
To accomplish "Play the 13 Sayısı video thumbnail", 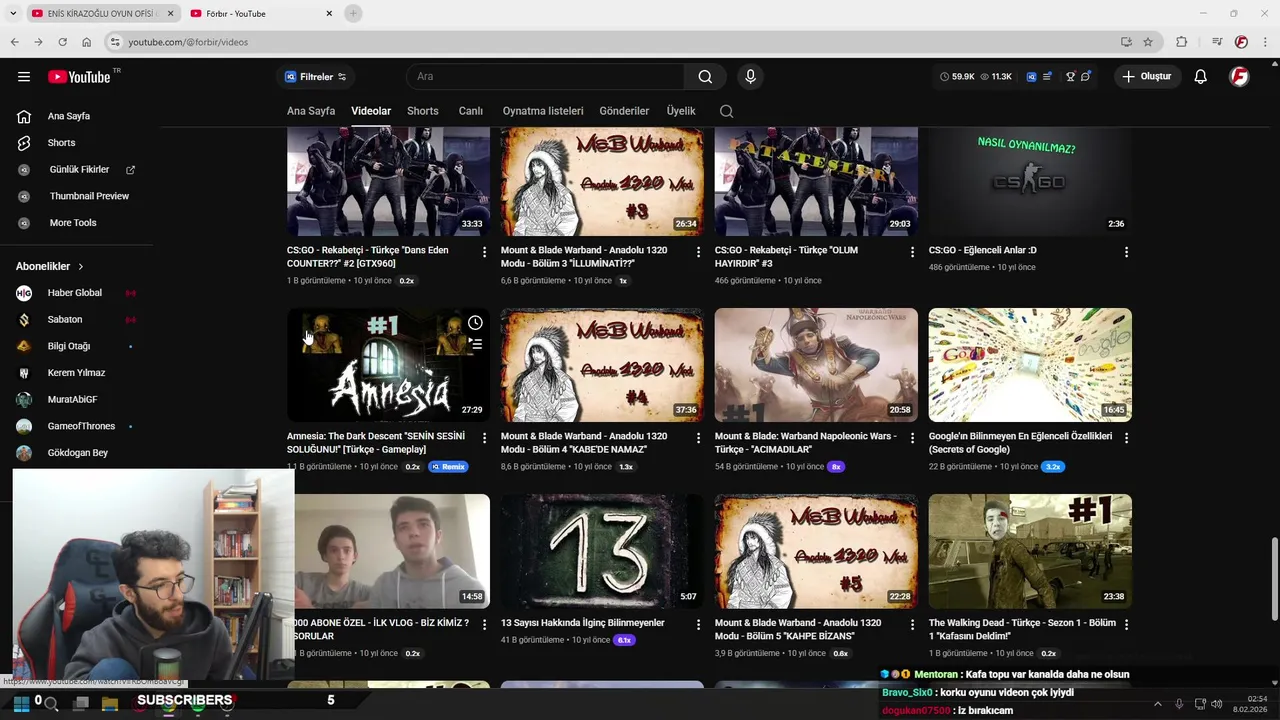I will (x=602, y=551).
